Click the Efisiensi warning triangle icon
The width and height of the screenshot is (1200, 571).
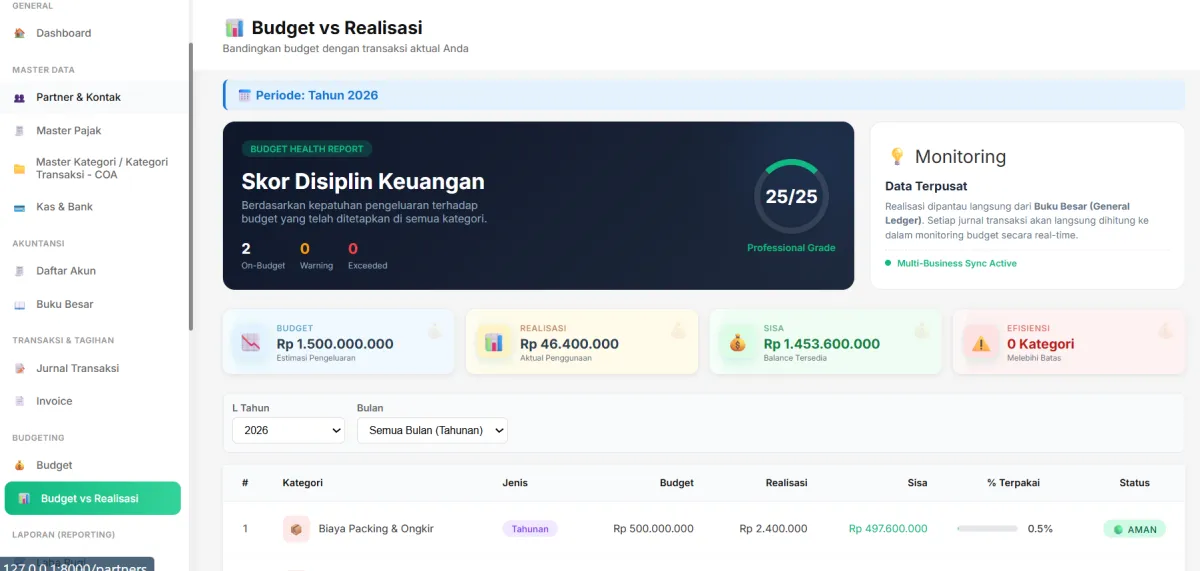[981, 342]
